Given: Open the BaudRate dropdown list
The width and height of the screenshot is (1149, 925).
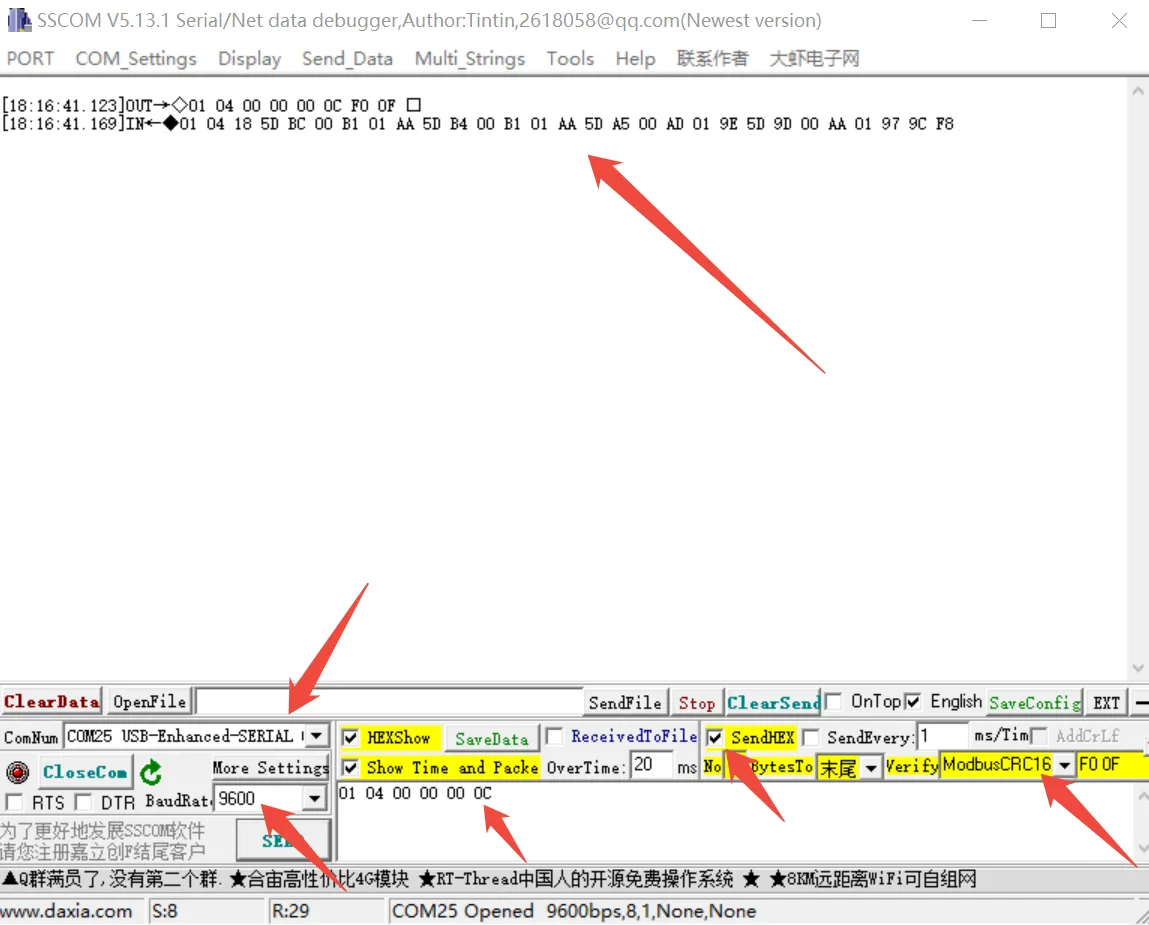Looking at the screenshot, I should [315, 799].
